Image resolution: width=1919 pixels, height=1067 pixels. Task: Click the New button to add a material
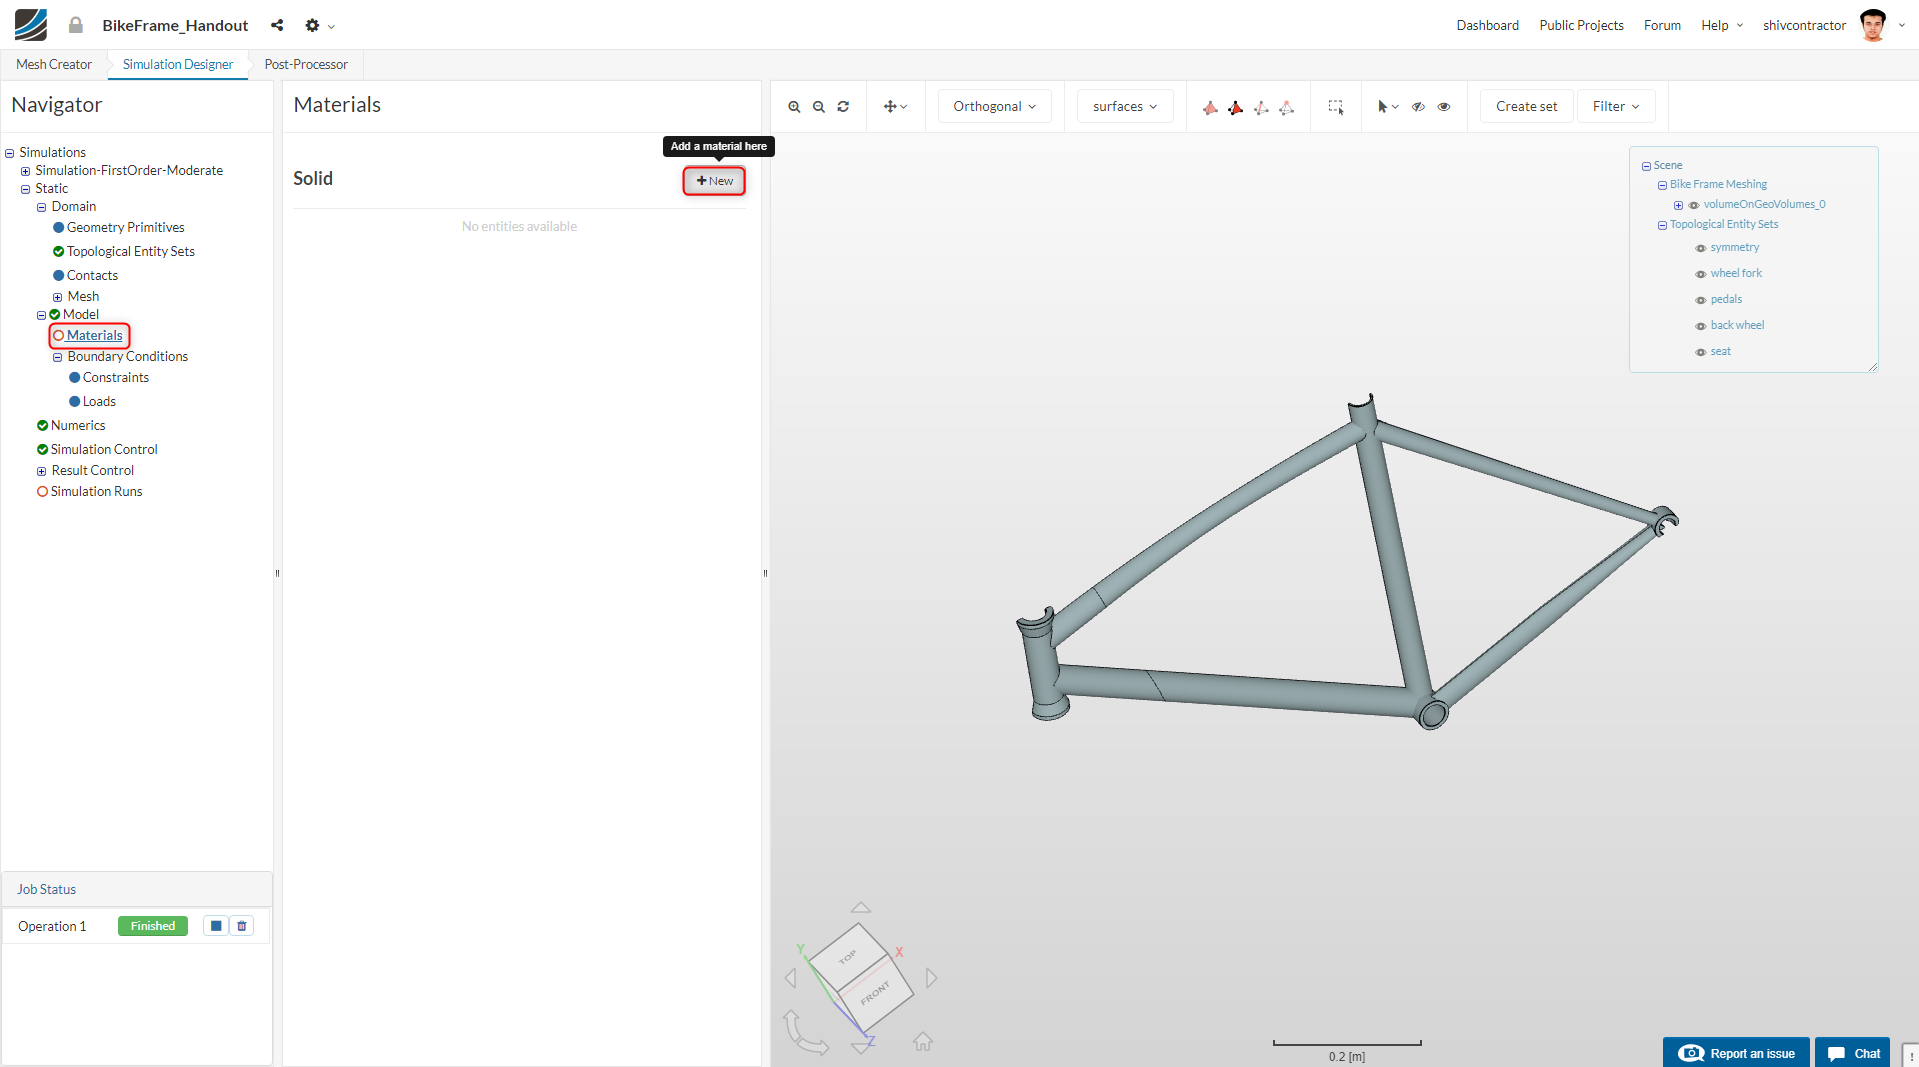713,181
